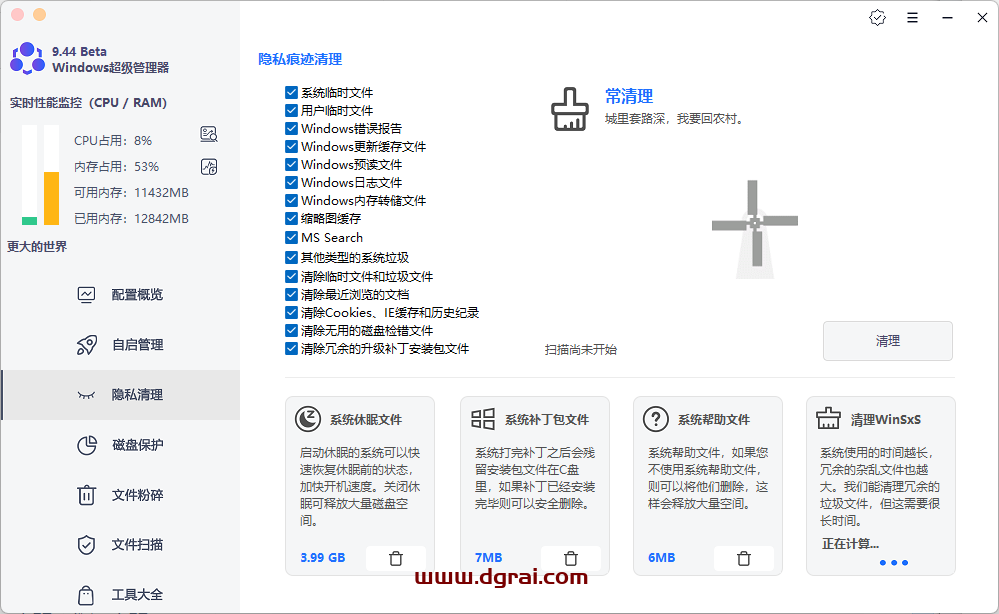Click the 系统休眠文件 card title

[366, 420]
